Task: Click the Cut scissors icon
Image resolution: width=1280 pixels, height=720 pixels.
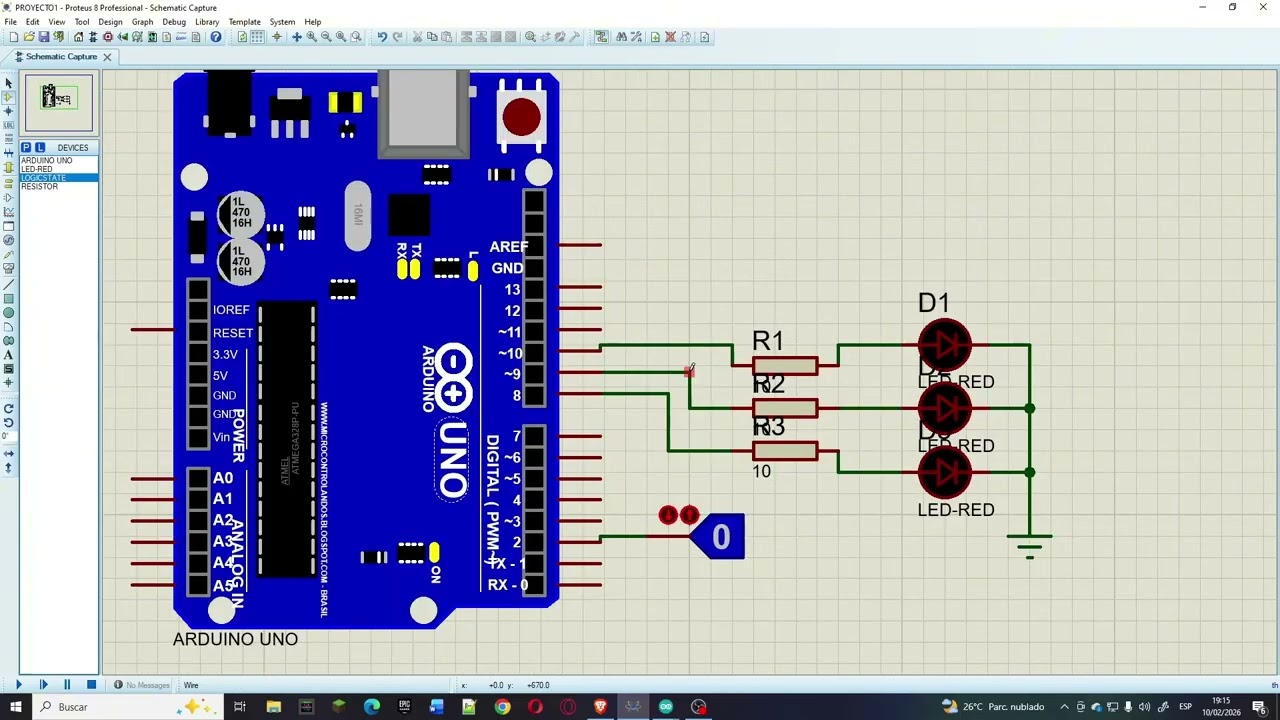Action: 418,37
